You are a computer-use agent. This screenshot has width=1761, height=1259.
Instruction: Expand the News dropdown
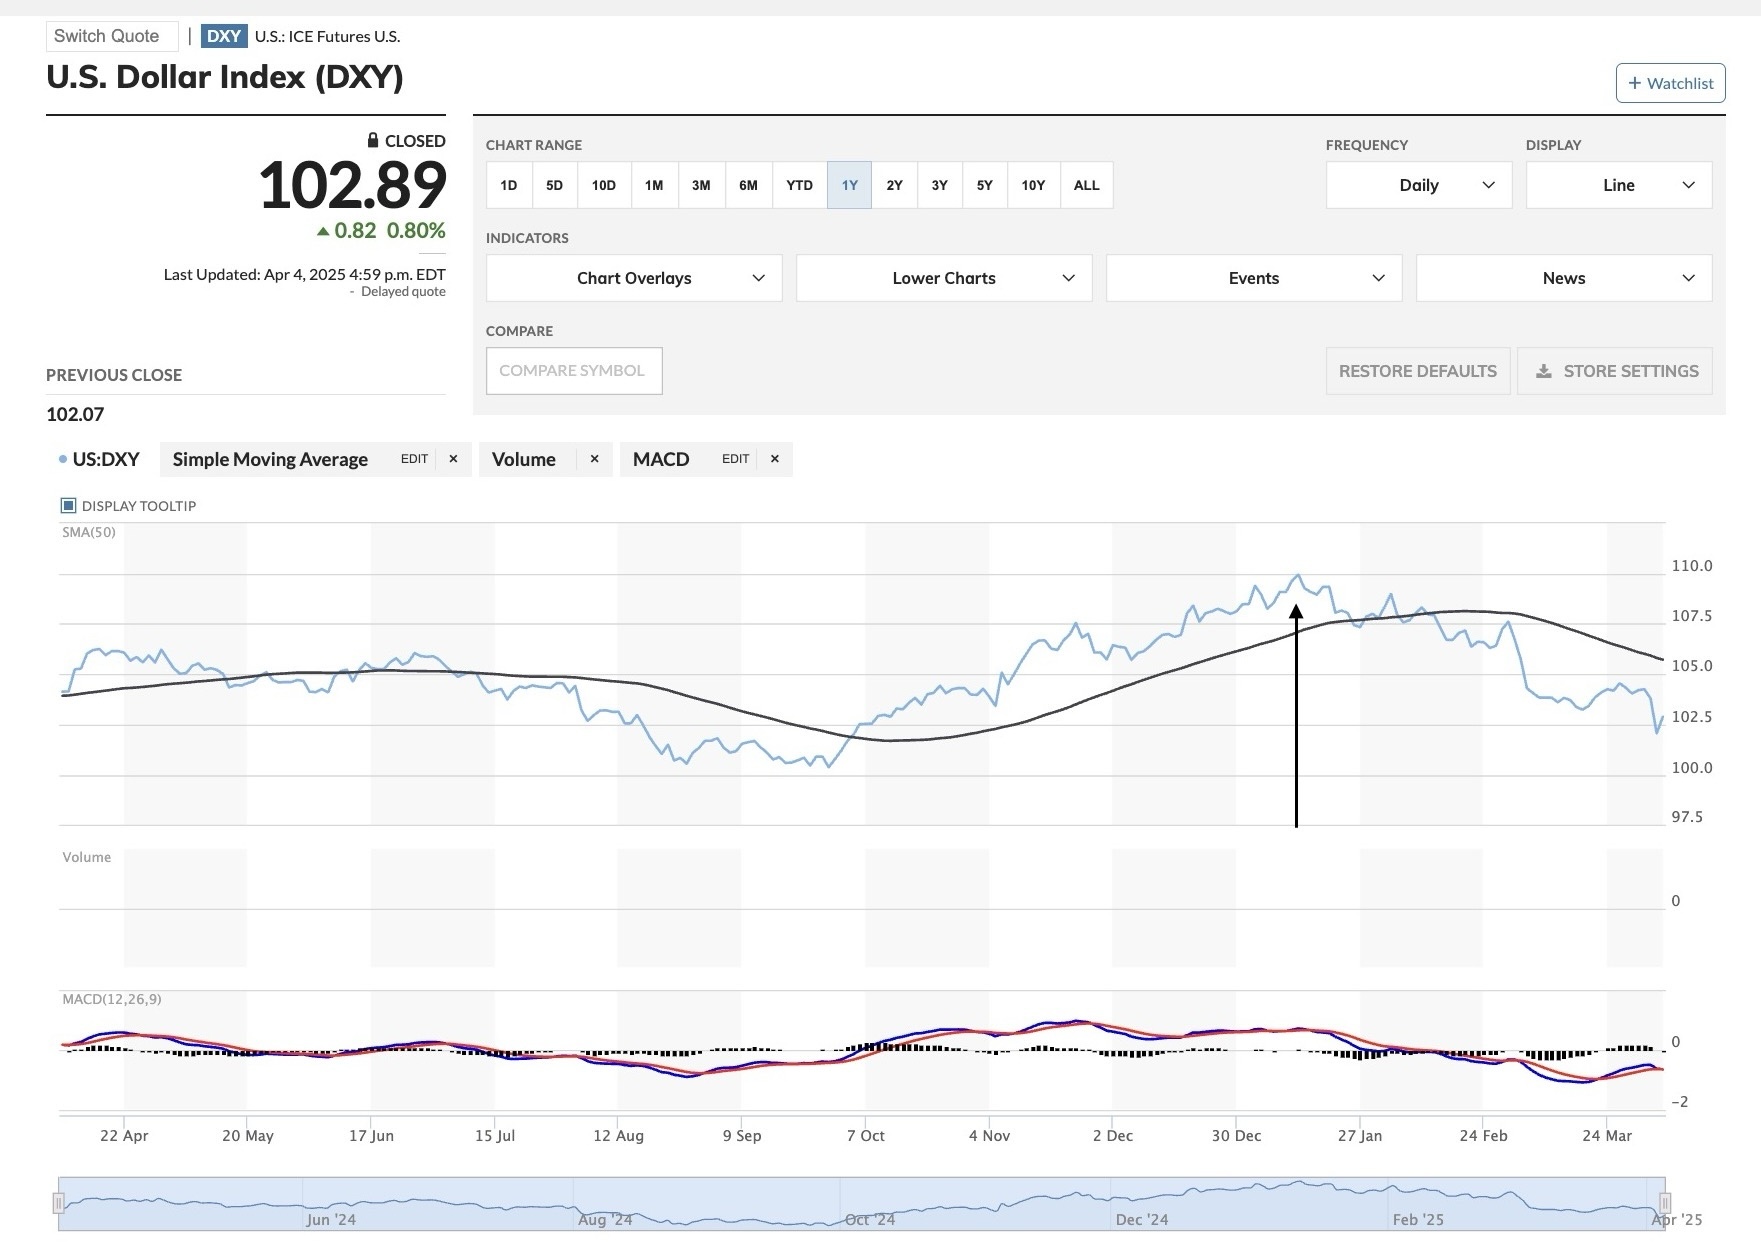coord(1564,278)
